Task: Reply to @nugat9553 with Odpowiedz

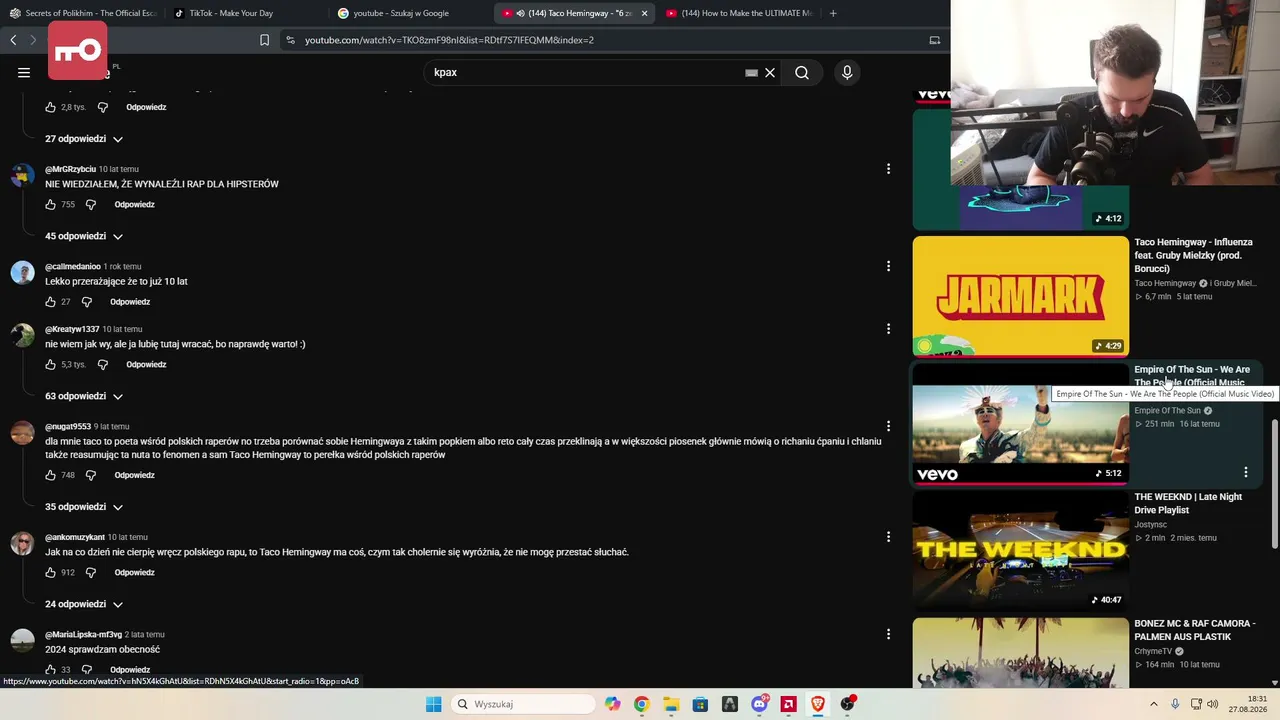Action: point(134,475)
